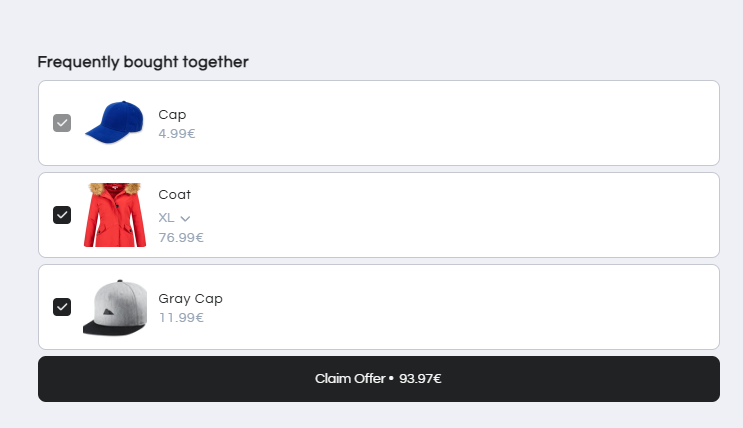Viewport: 743px width, 428px height.
Task: Click the 4.99€ price of Cap
Action: click(176, 133)
